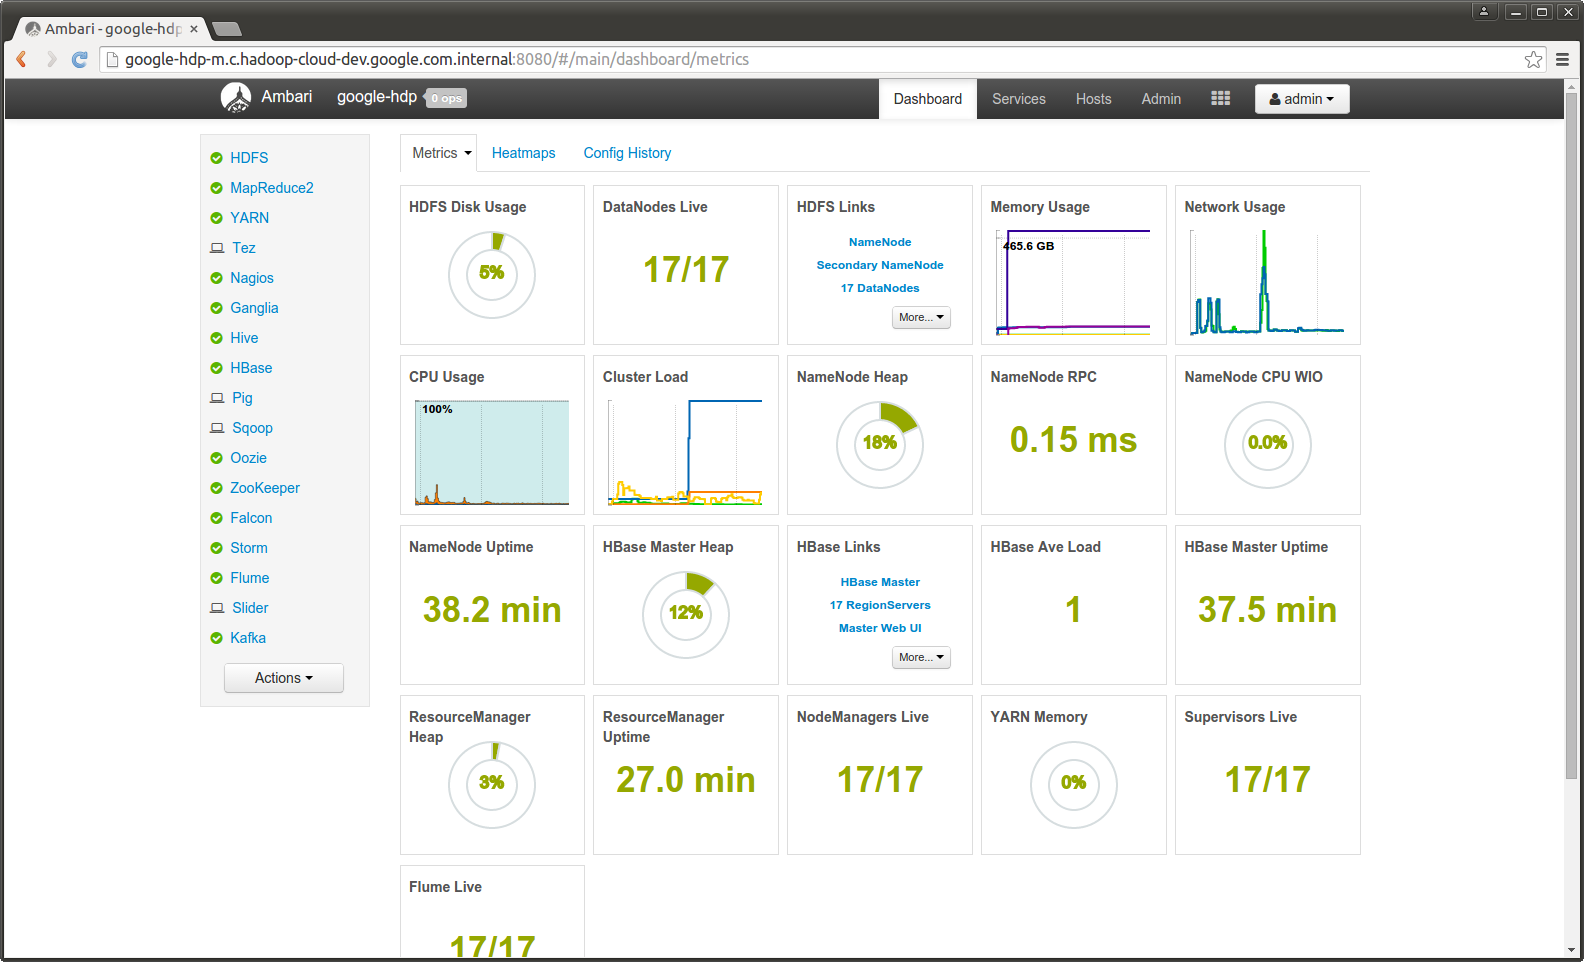Click the green status icon beside MapReduce2
This screenshot has width=1584, height=962.
(216, 188)
